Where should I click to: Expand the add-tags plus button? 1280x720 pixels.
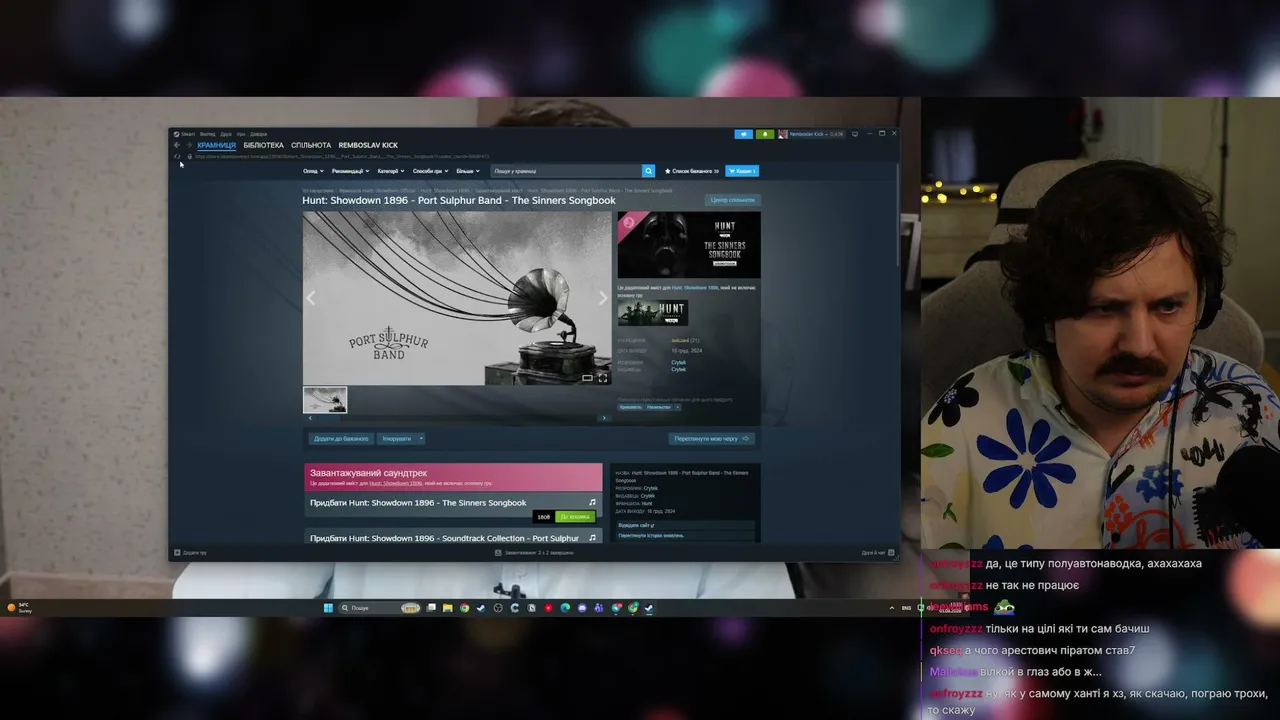pos(677,407)
